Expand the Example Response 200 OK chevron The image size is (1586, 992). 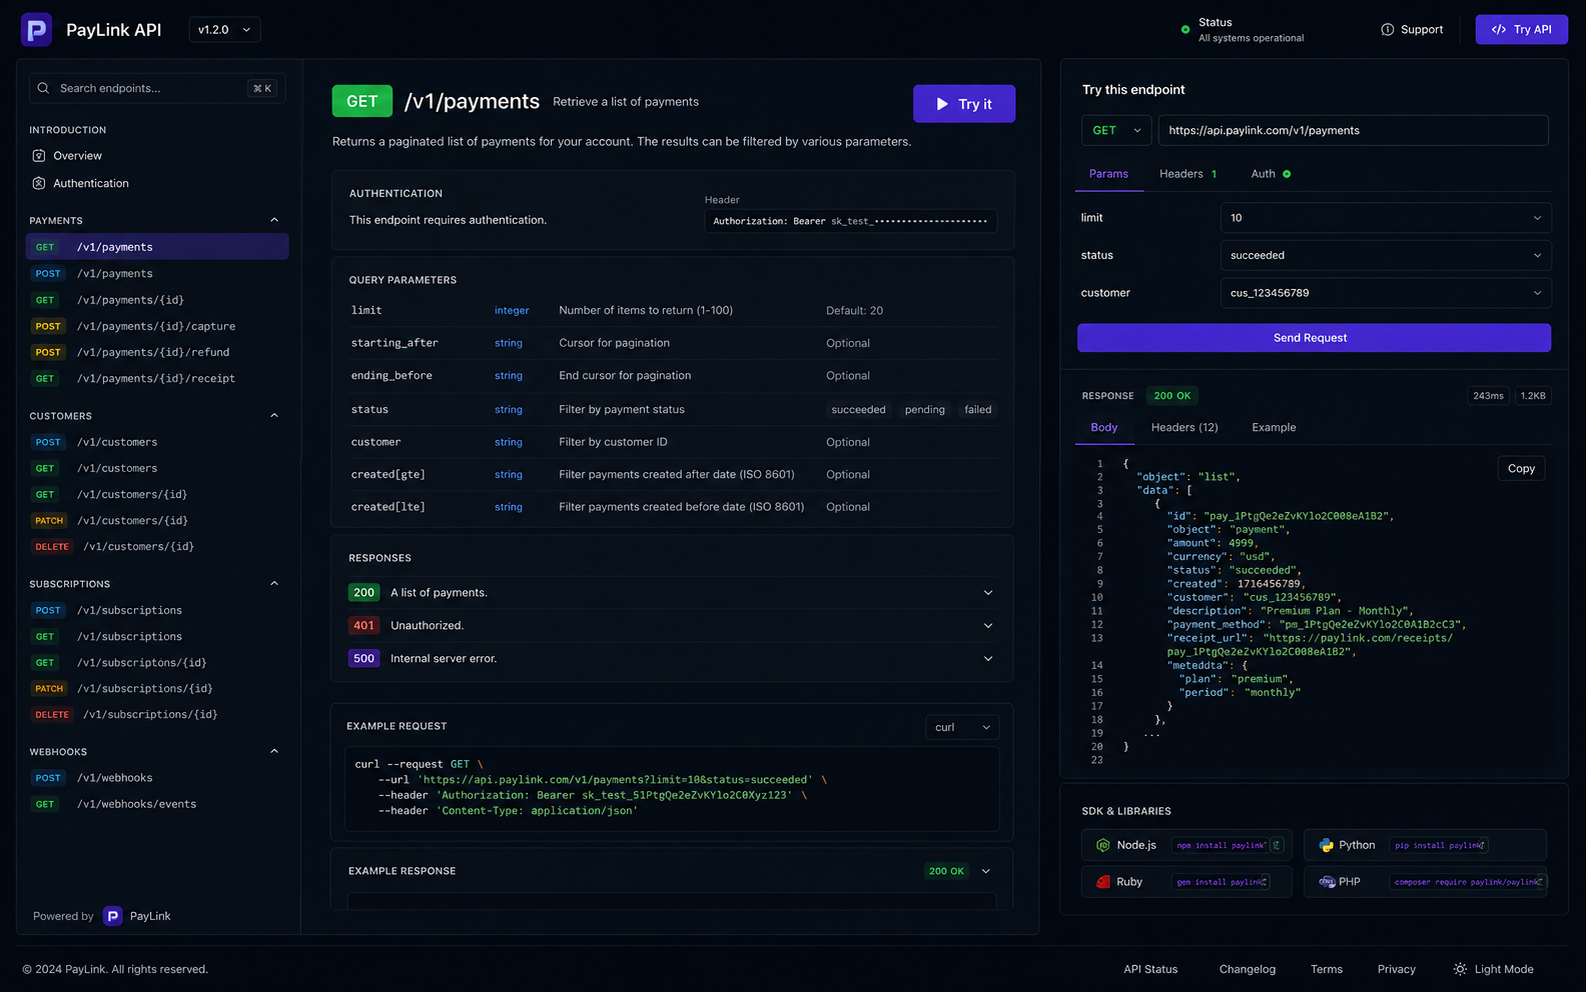[986, 872]
